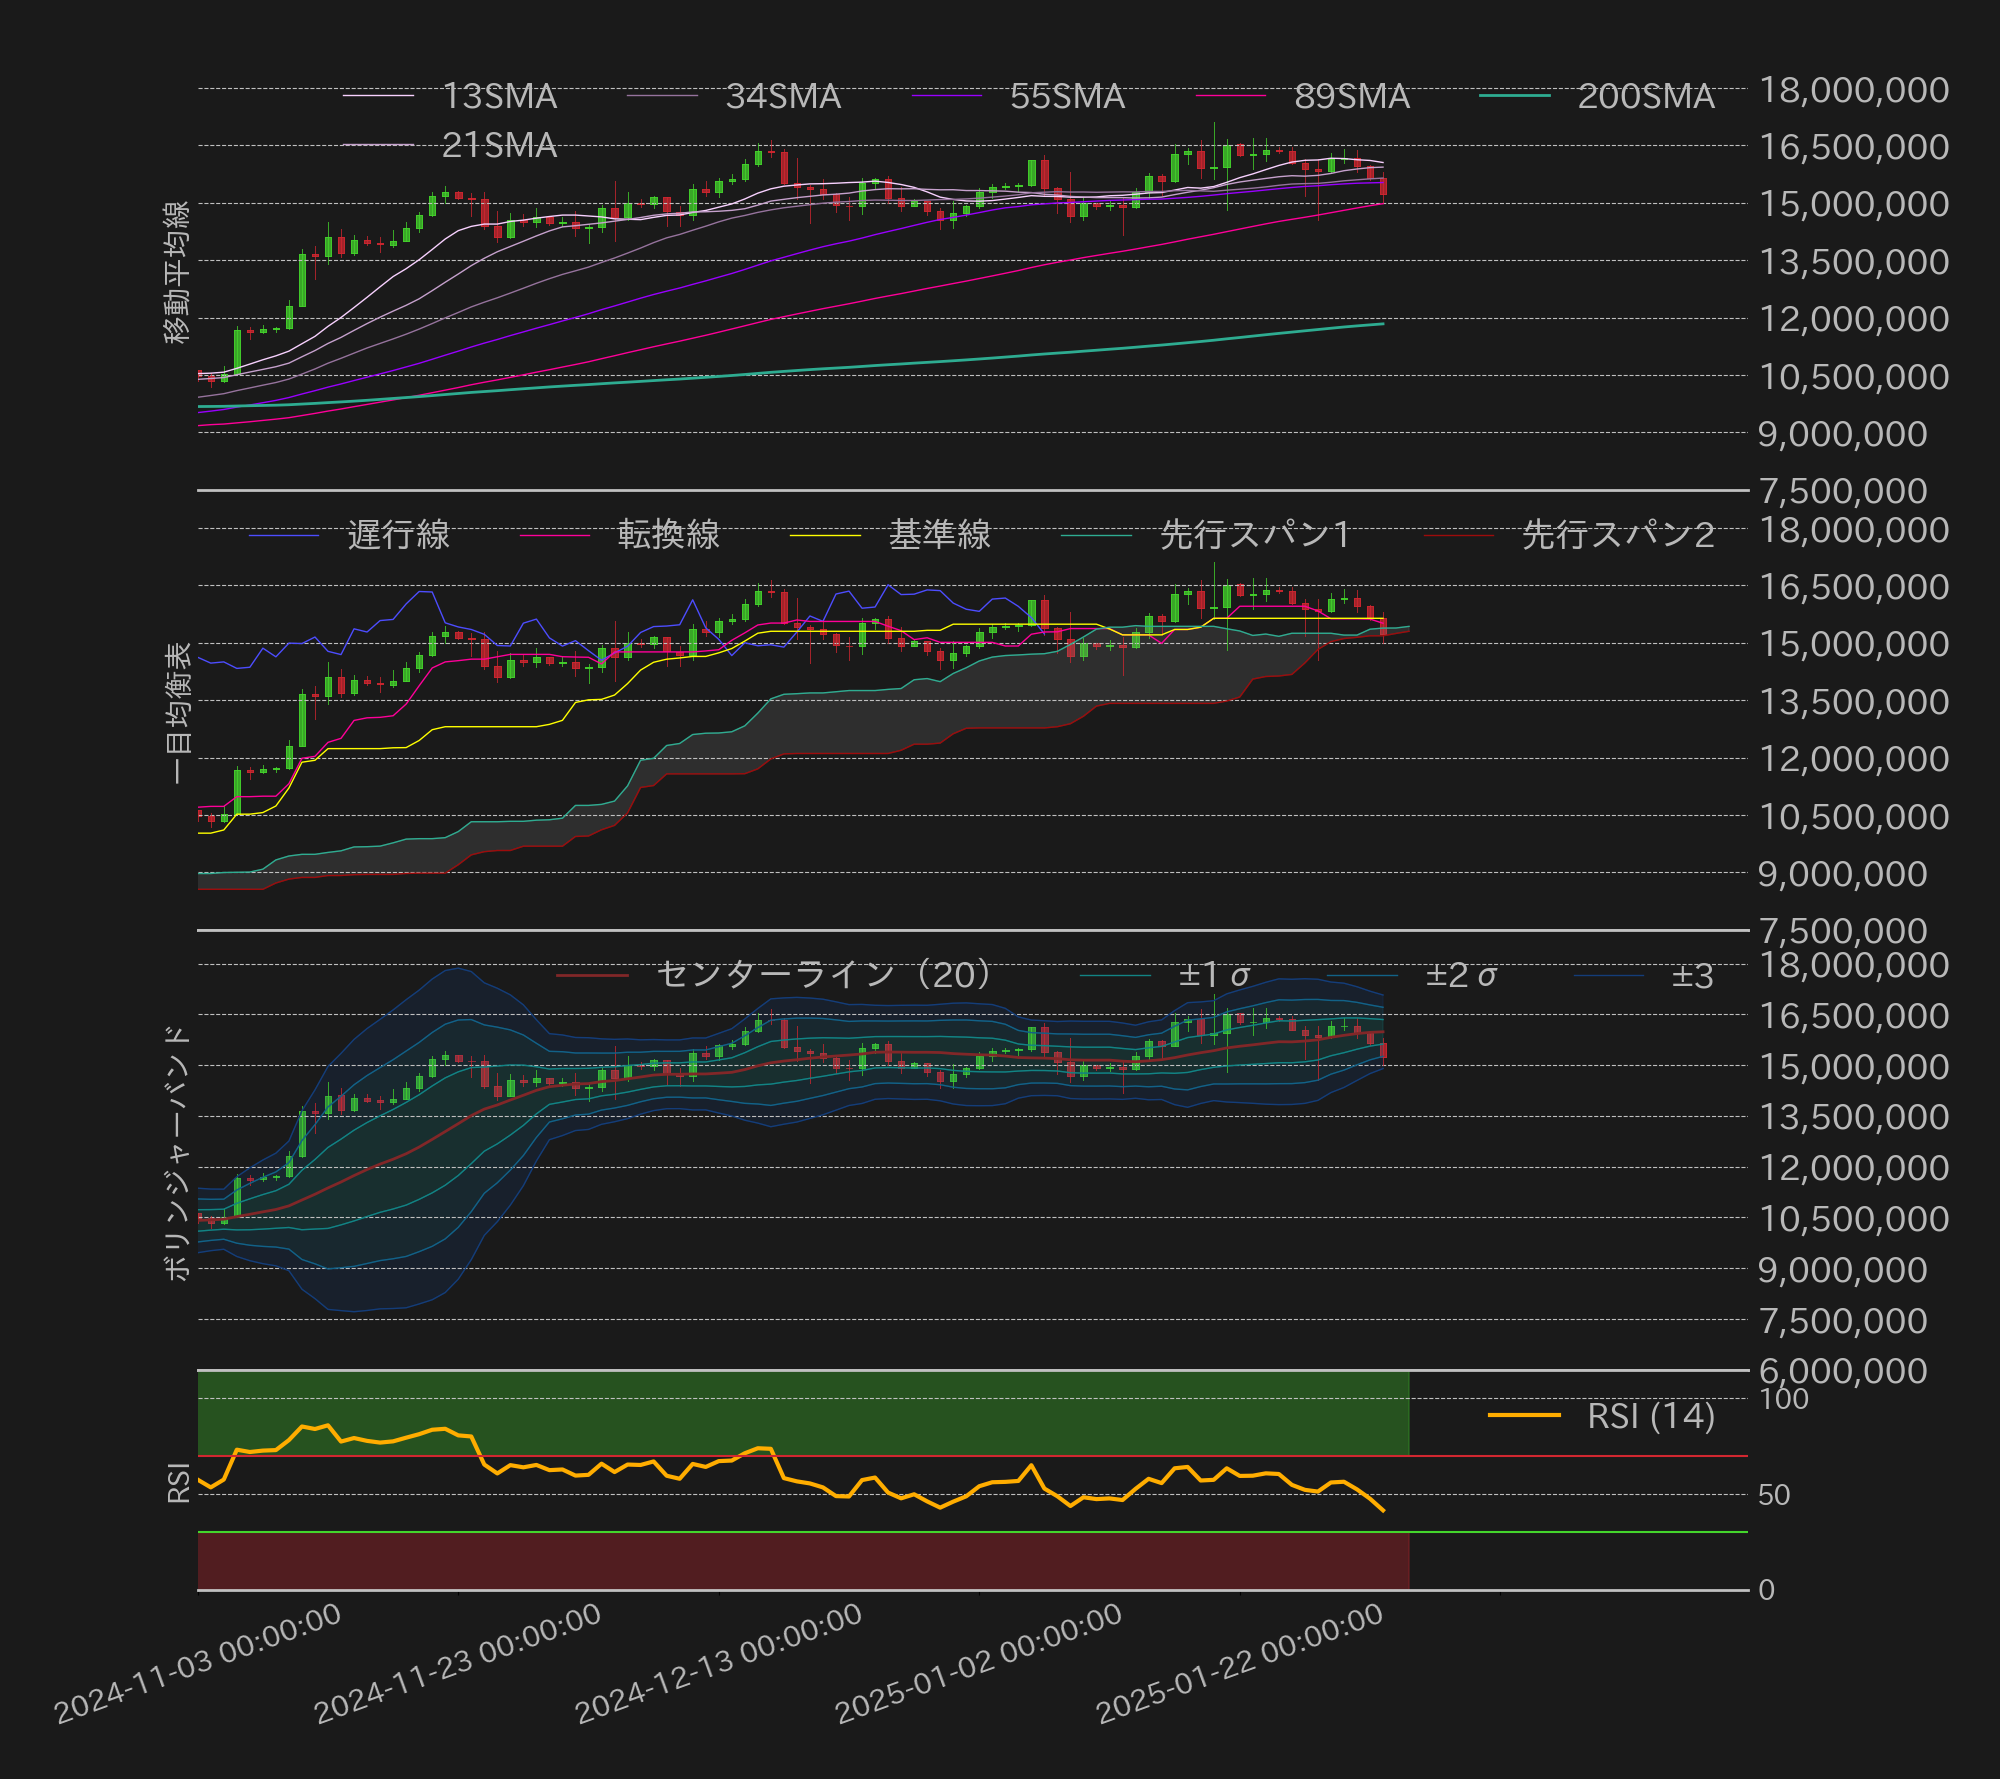Click the orange RSI (14) legend swatch

[x=1524, y=1415]
